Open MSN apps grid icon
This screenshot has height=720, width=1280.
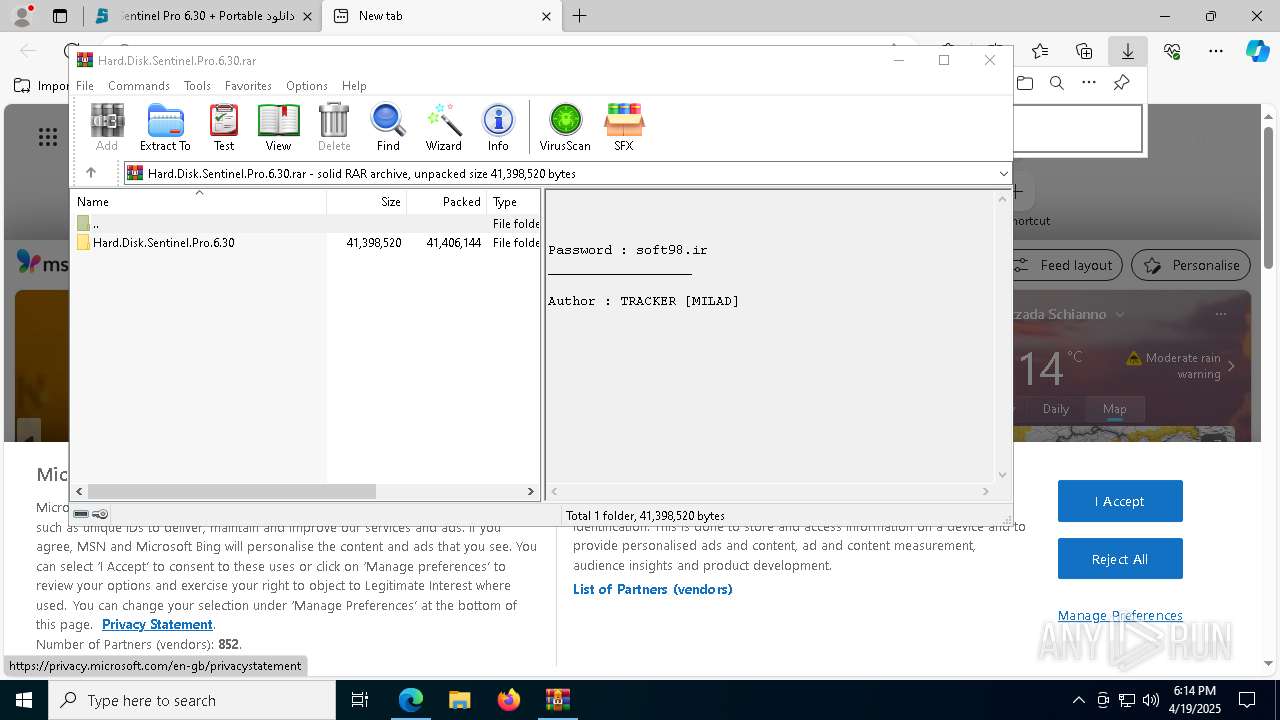coord(48,137)
